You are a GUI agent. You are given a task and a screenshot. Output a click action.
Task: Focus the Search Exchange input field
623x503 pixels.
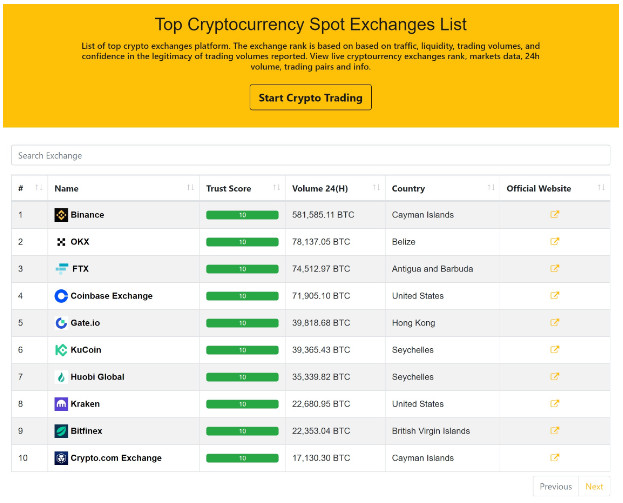pyautogui.click(x=311, y=155)
